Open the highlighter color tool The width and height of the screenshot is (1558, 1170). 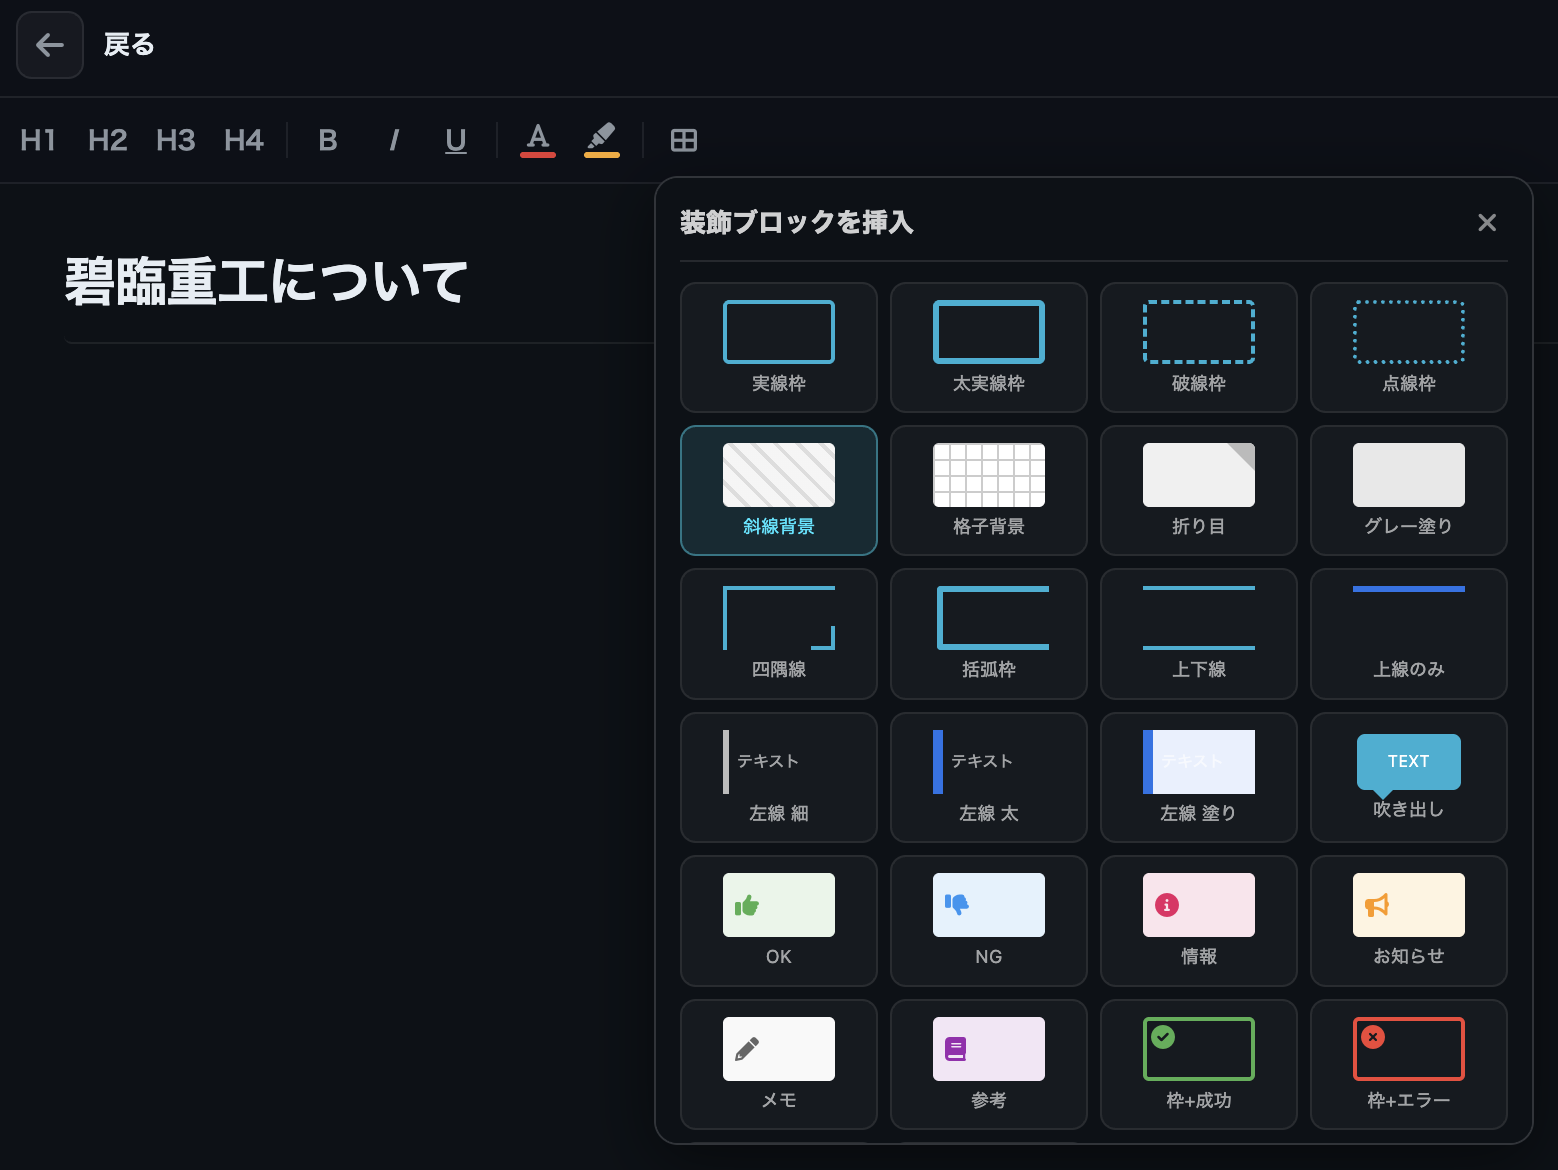[602, 140]
